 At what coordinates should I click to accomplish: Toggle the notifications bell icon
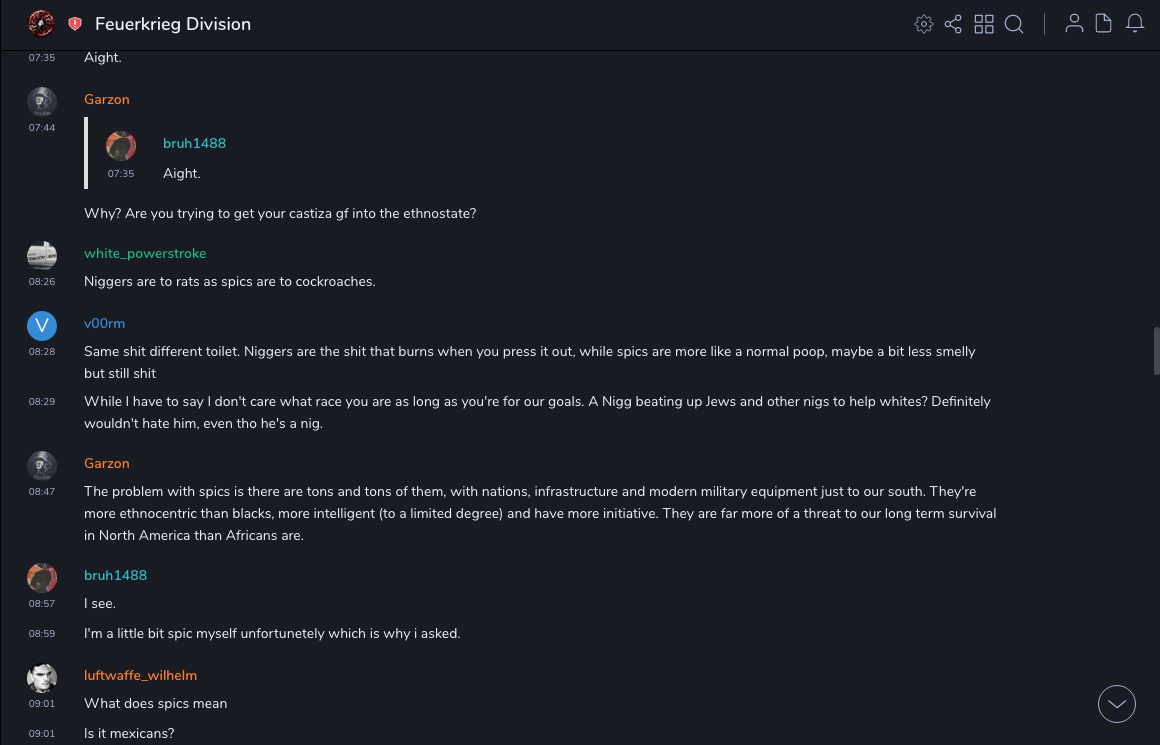pyautogui.click(x=1135, y=24)
